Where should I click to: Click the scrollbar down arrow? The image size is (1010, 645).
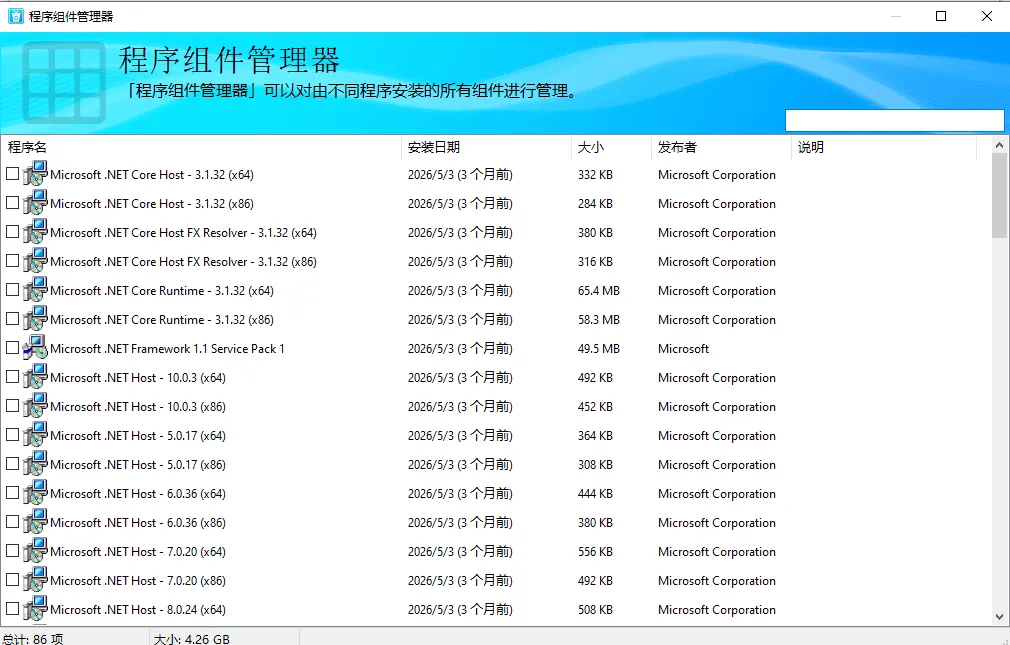coord(999,617)
